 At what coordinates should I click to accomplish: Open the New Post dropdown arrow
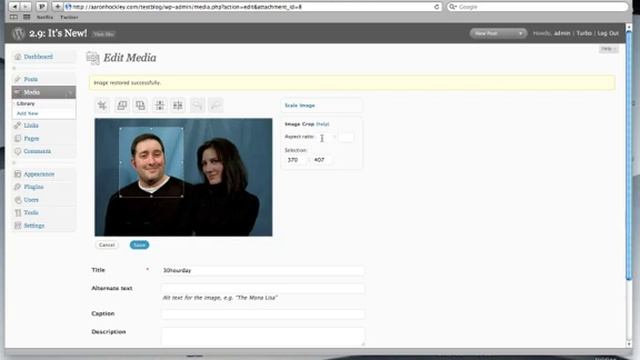coord(520,33)
